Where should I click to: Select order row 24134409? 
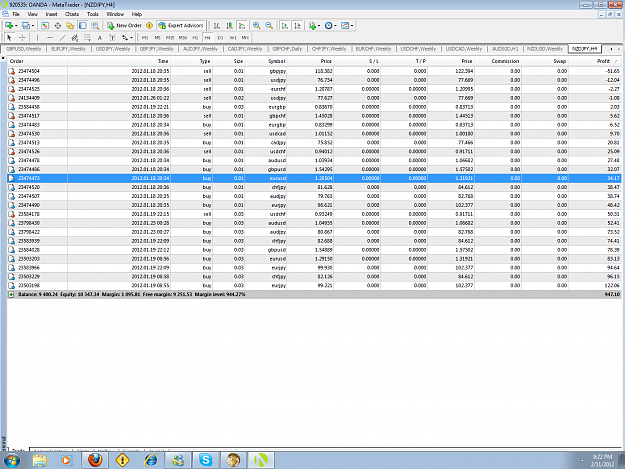click(x=314, y=98)
